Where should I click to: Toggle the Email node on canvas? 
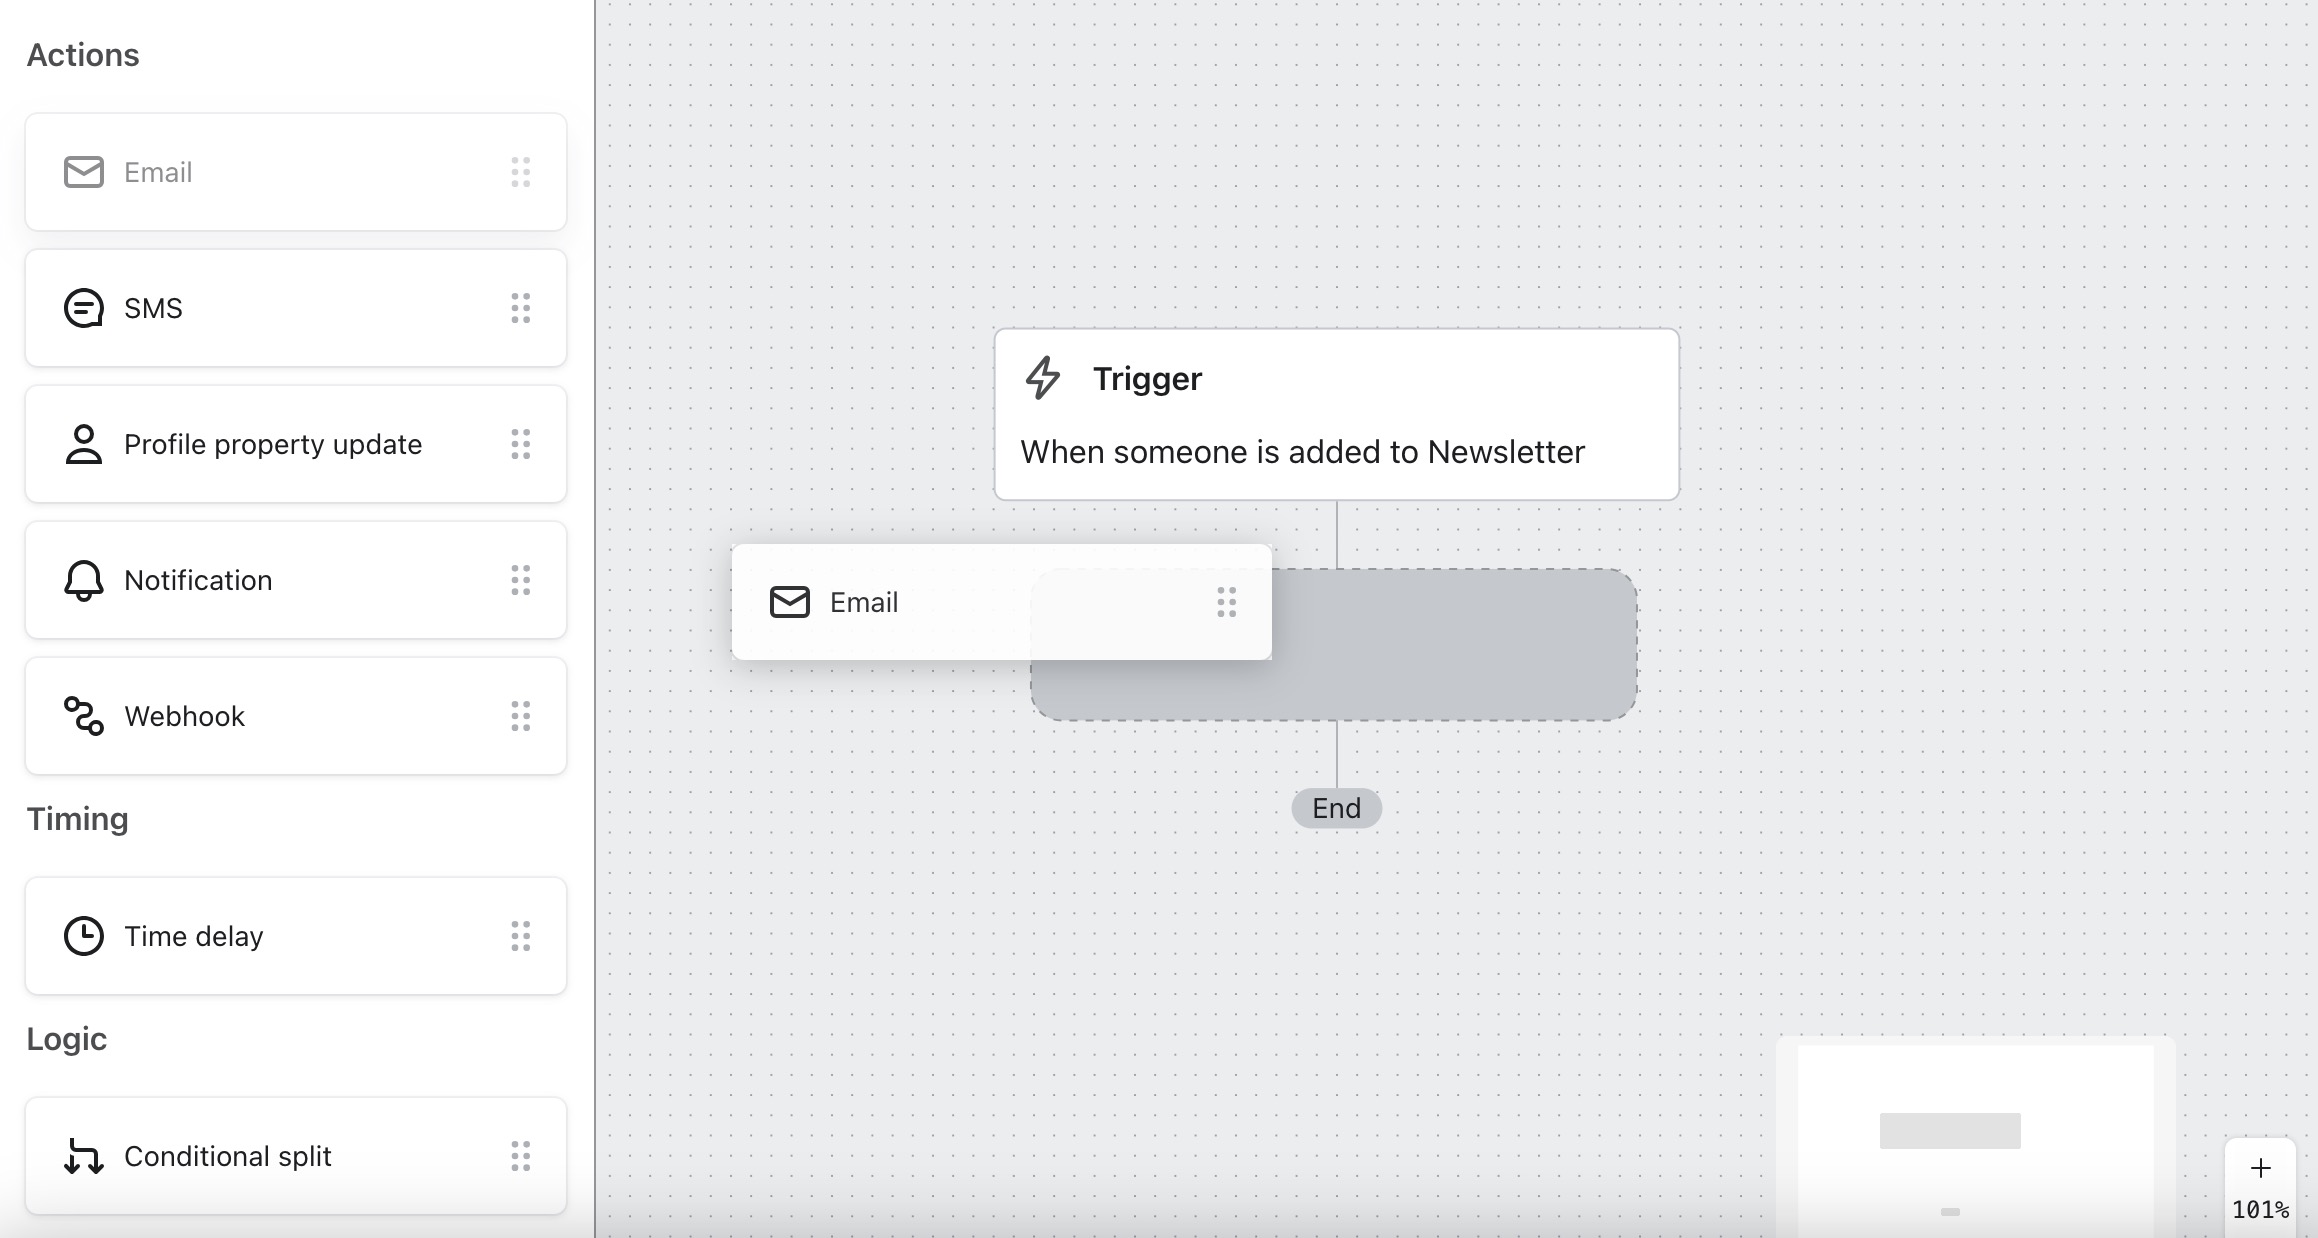[1001, 601]
